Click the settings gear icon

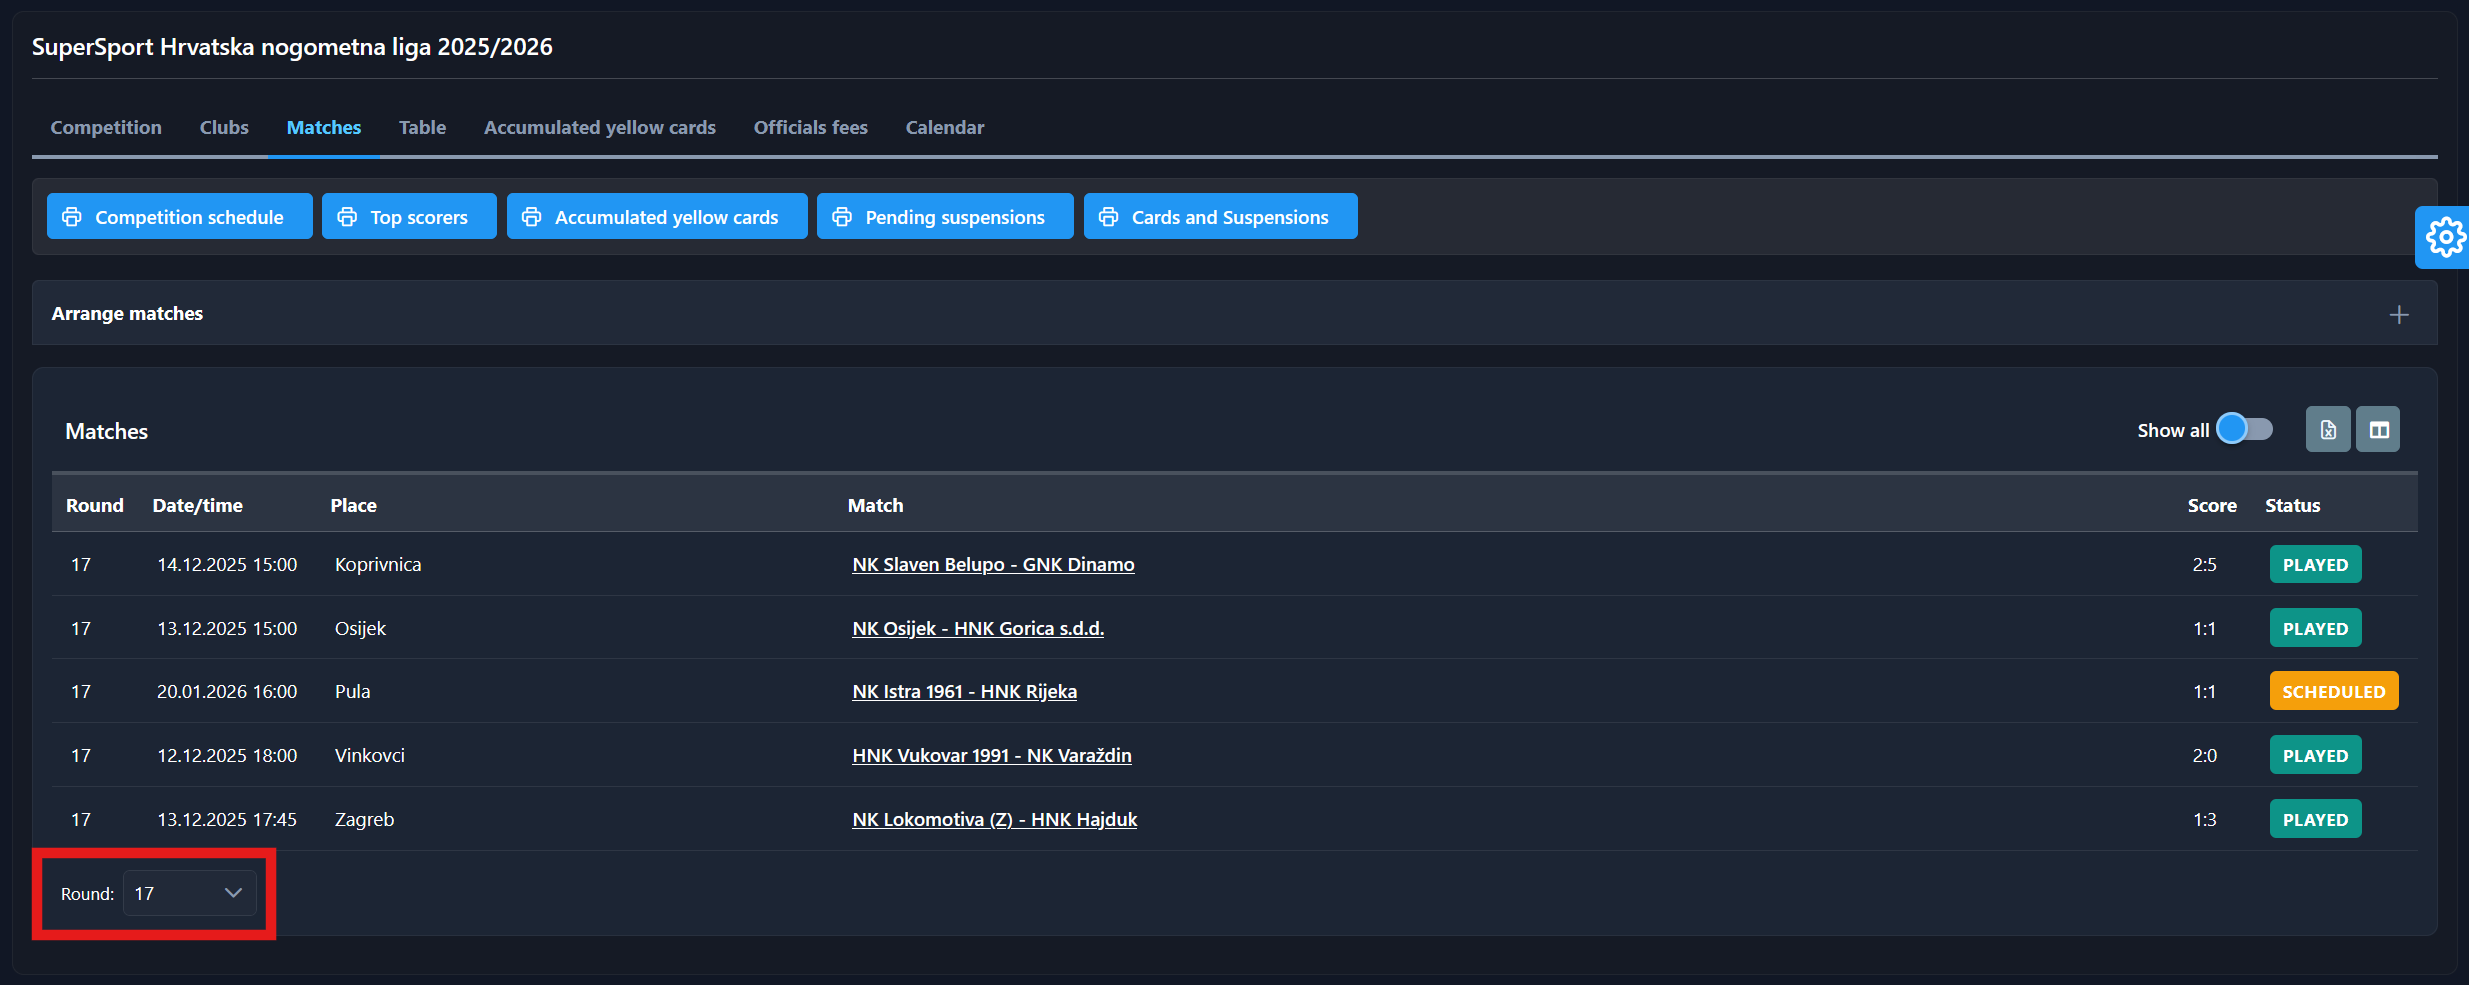[x=2445, y=238]
